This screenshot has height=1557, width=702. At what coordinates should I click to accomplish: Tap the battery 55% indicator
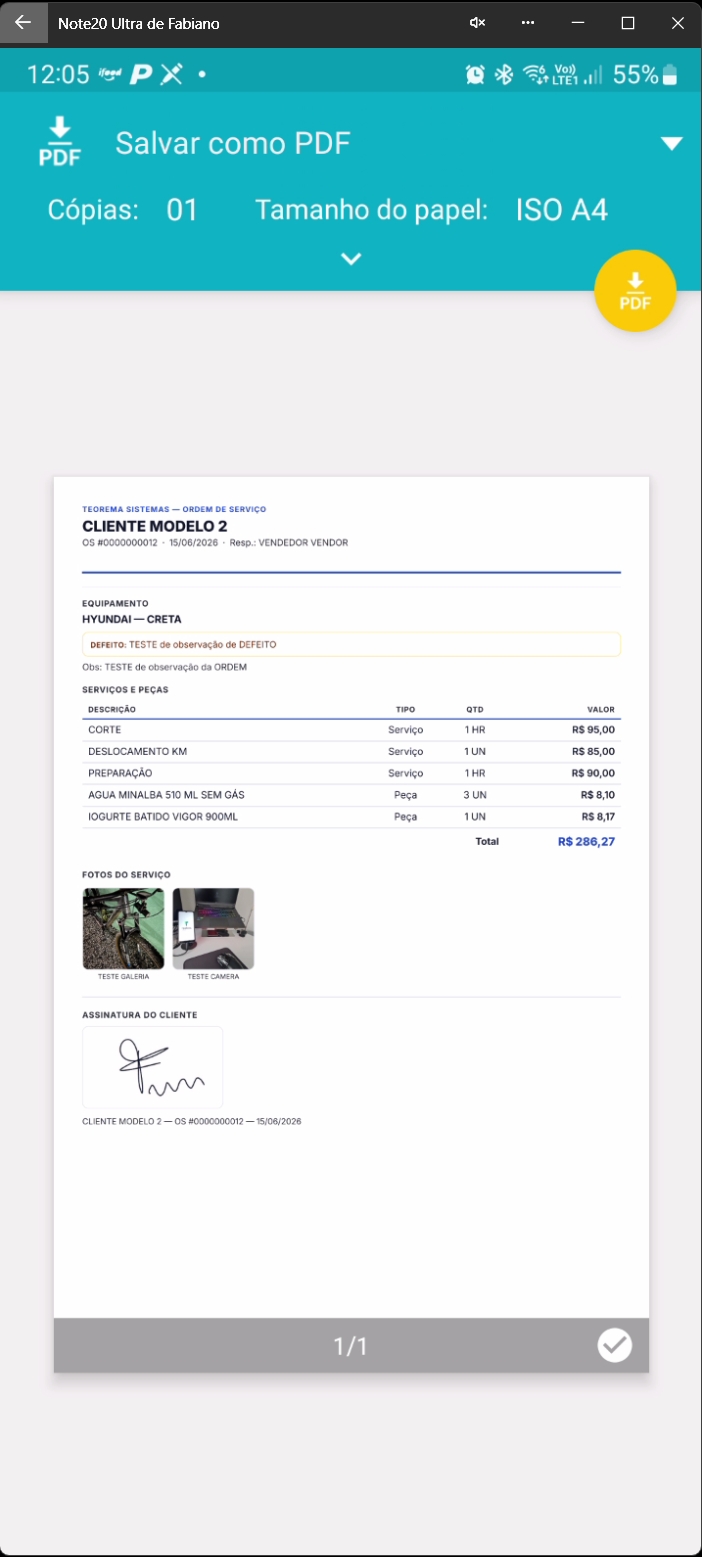[646, 74]
